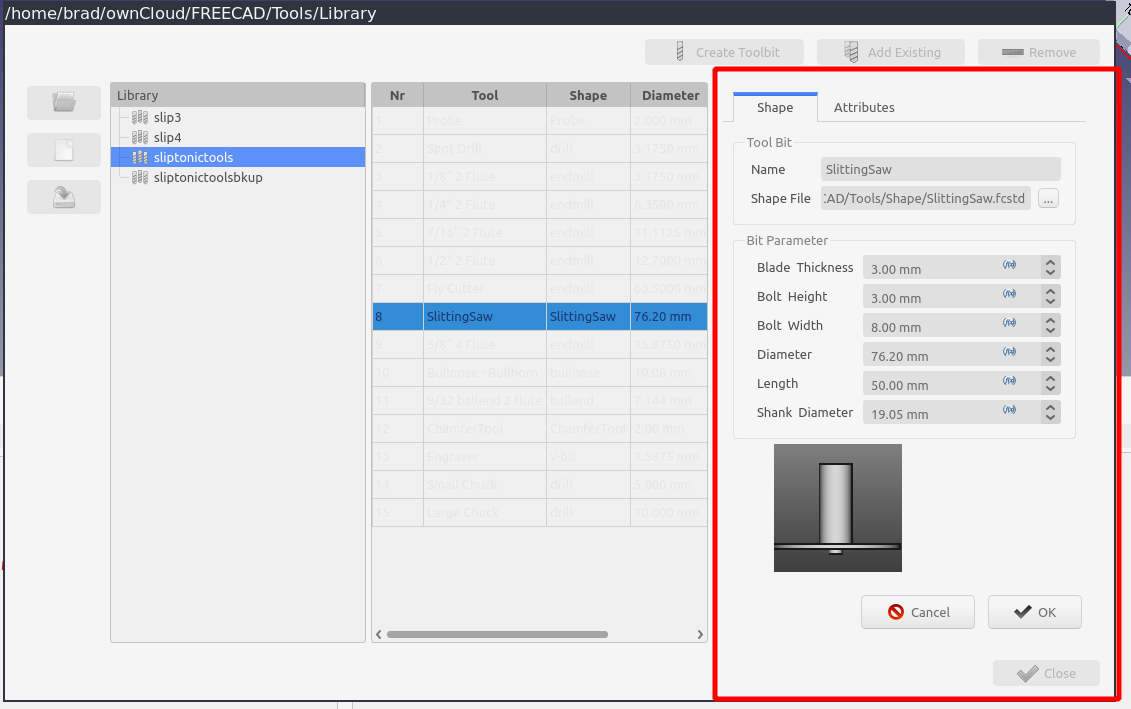1131x709 pixels.
Task: Click the Bolt Height value field
Action: (951, 296)
